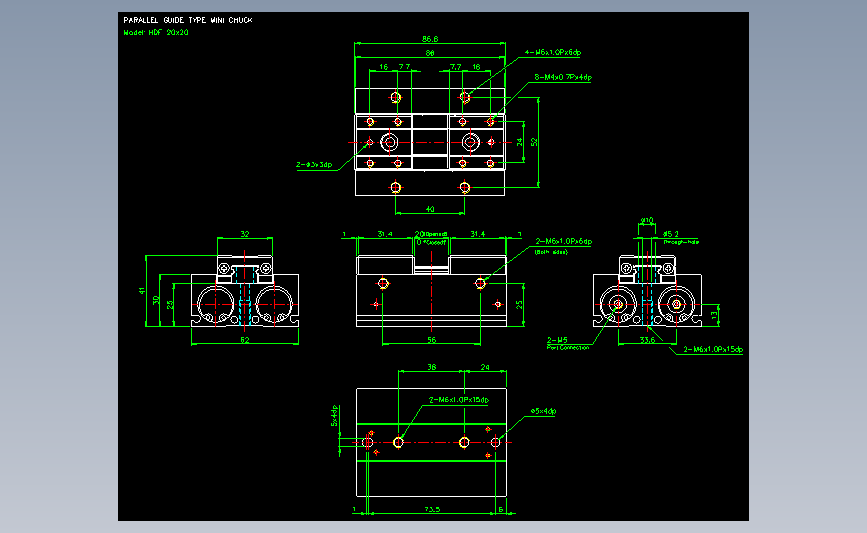Click the left mounting hole in bottom view
This screenshot has width=867, height=533.
tap(398, 442)
